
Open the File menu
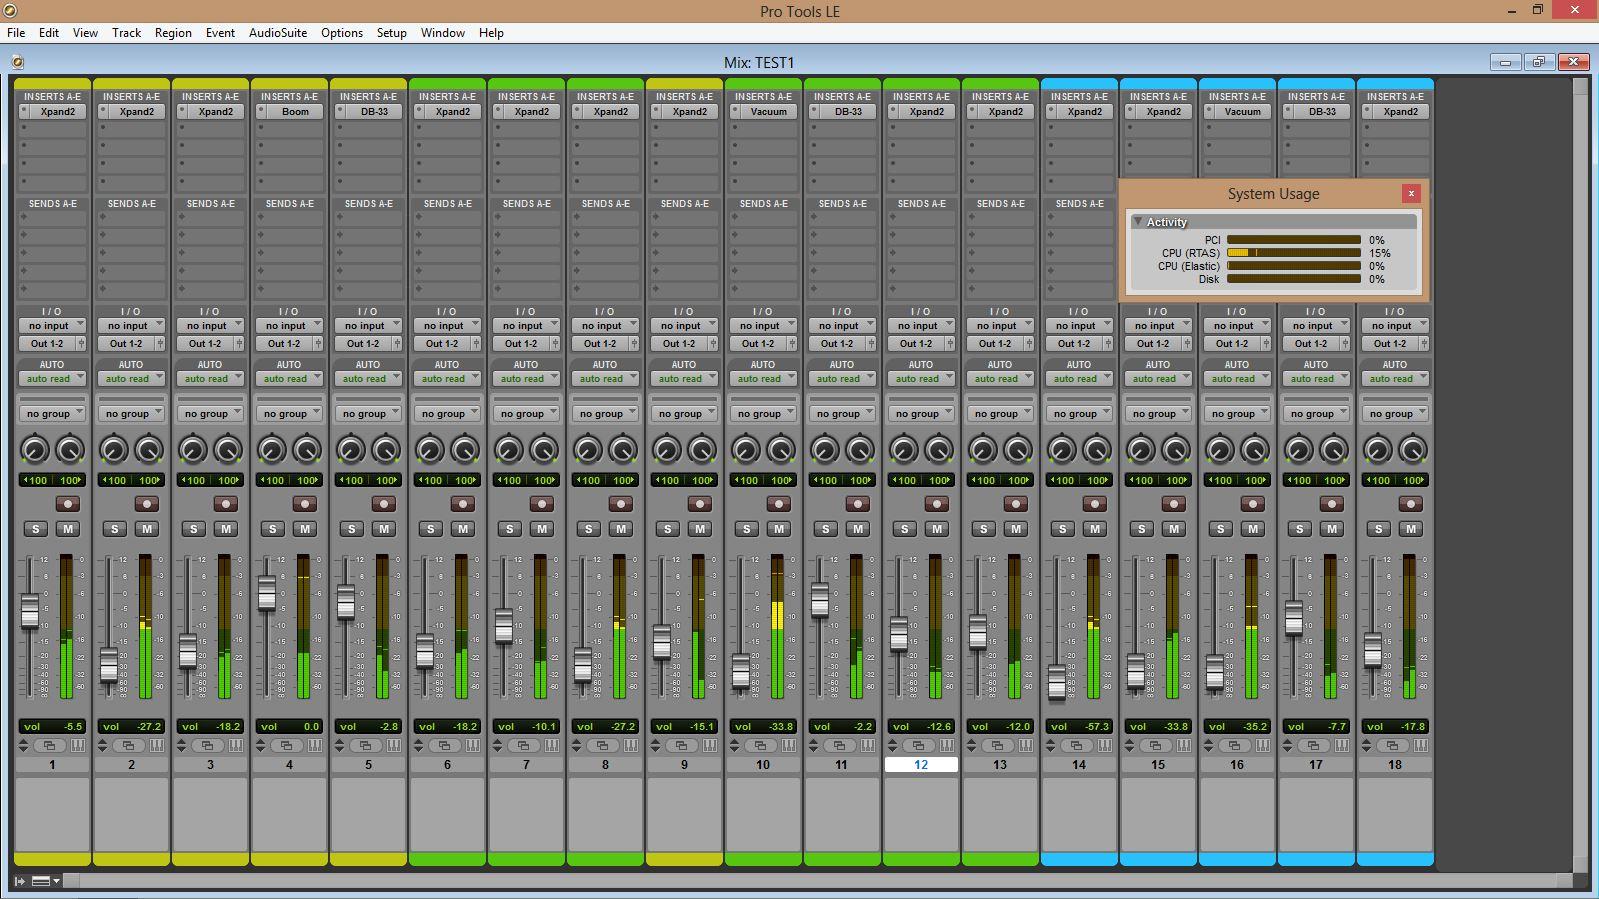tap(16, 33)
